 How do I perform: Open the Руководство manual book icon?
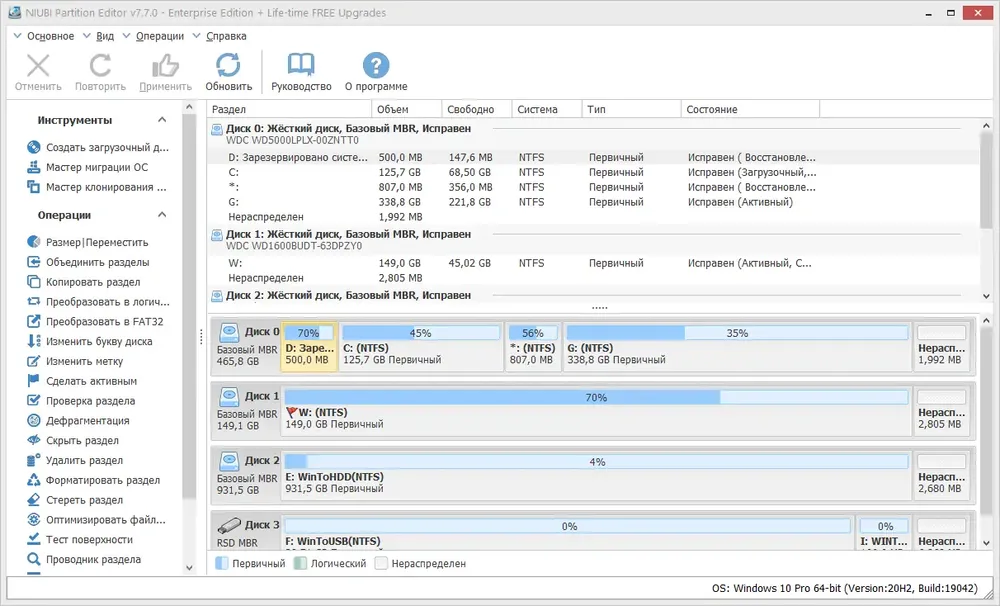pyautogui.click(x=301, y=65)
